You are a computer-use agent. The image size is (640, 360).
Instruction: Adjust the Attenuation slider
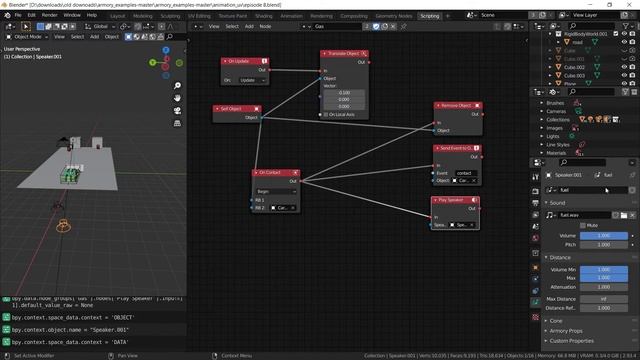(x=604, y=287)
